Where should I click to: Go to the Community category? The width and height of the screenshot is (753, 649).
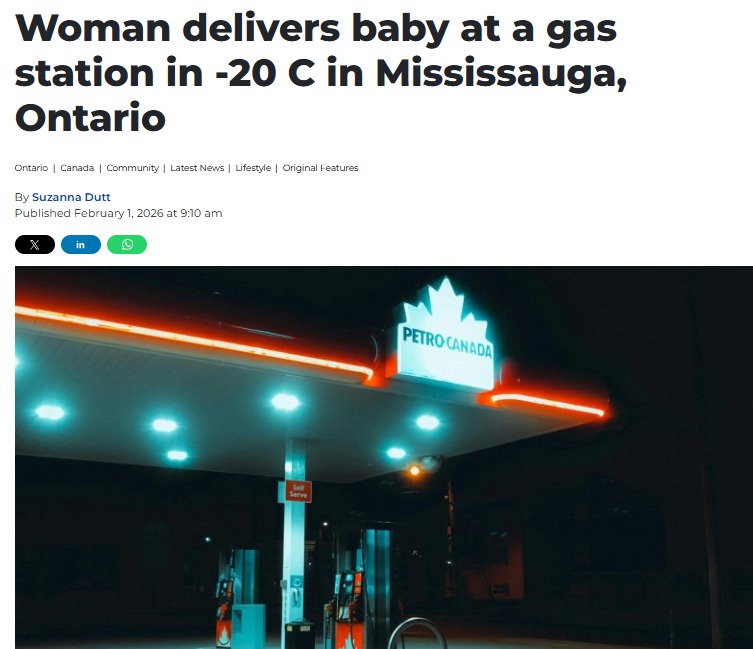click(133, 168)
